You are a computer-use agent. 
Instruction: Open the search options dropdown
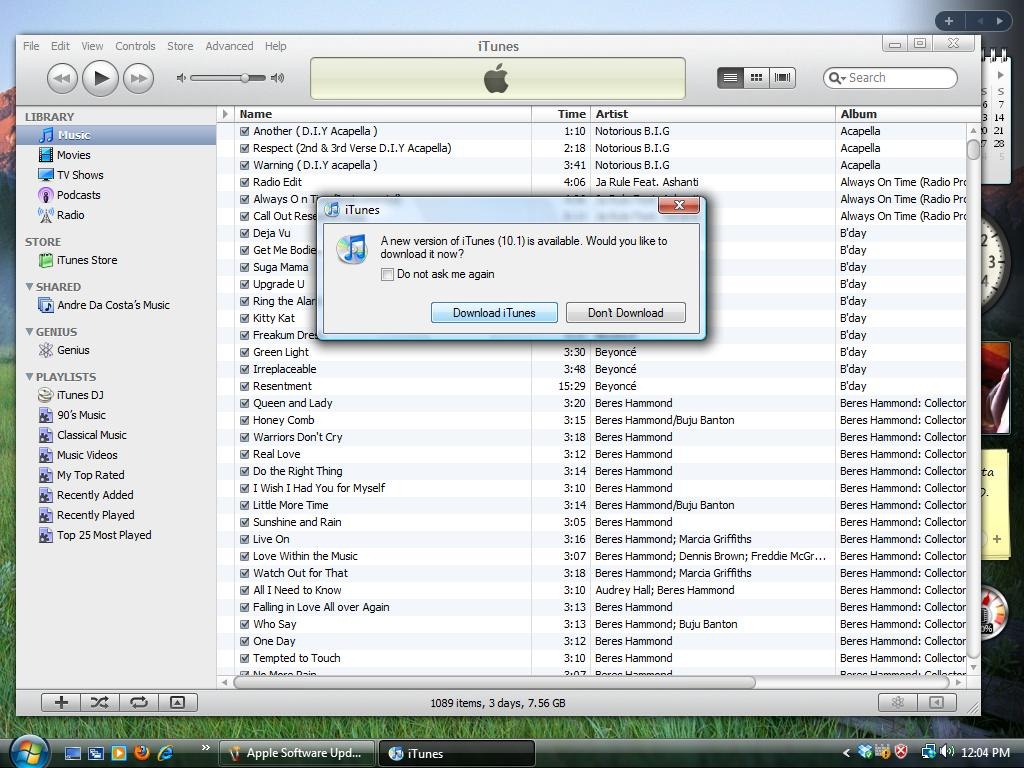point(837,78)
